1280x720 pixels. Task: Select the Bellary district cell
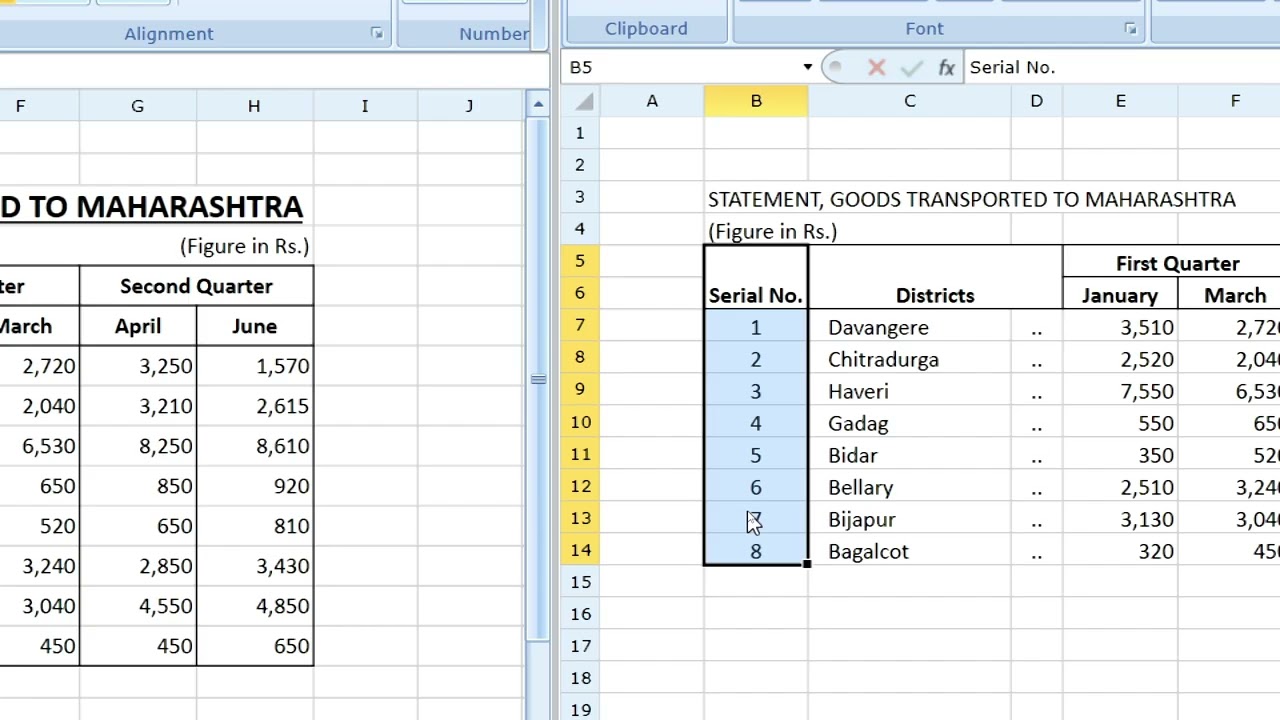[x=910, y=487]
